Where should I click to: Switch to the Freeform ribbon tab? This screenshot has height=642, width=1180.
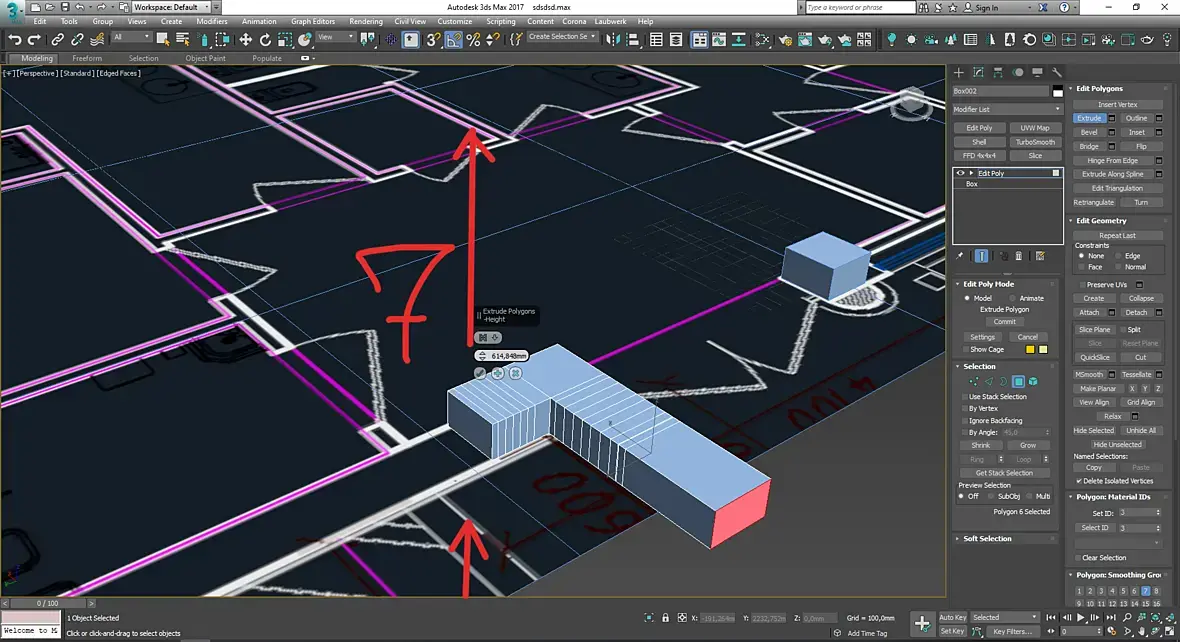tap(87, 58)
